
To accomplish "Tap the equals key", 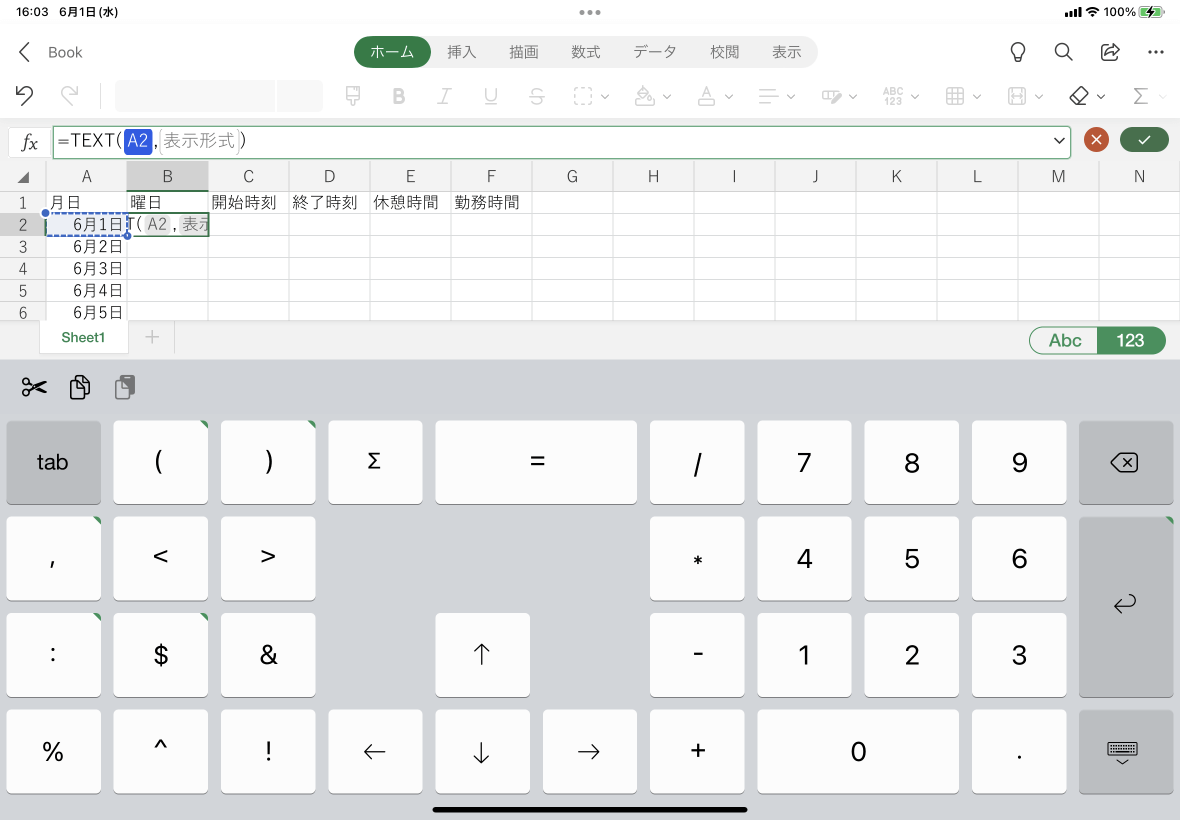I will [x=536, y=462].
